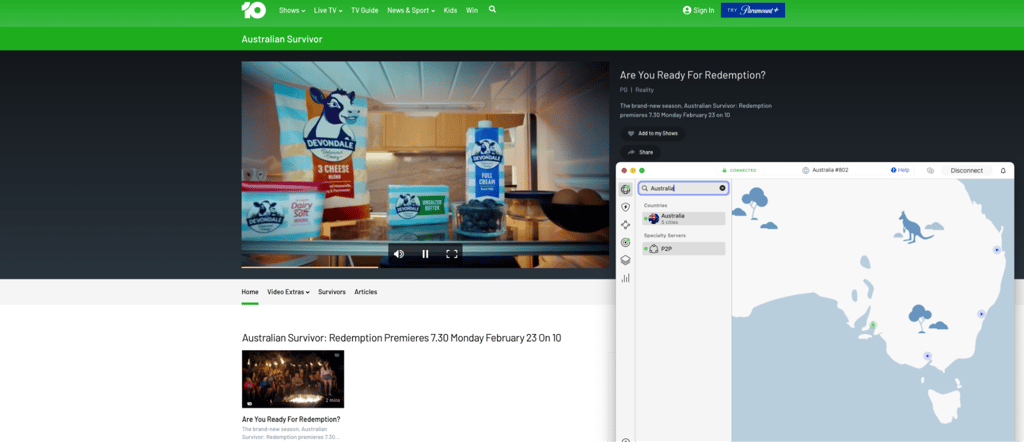Pause the video player

point(425,254)
